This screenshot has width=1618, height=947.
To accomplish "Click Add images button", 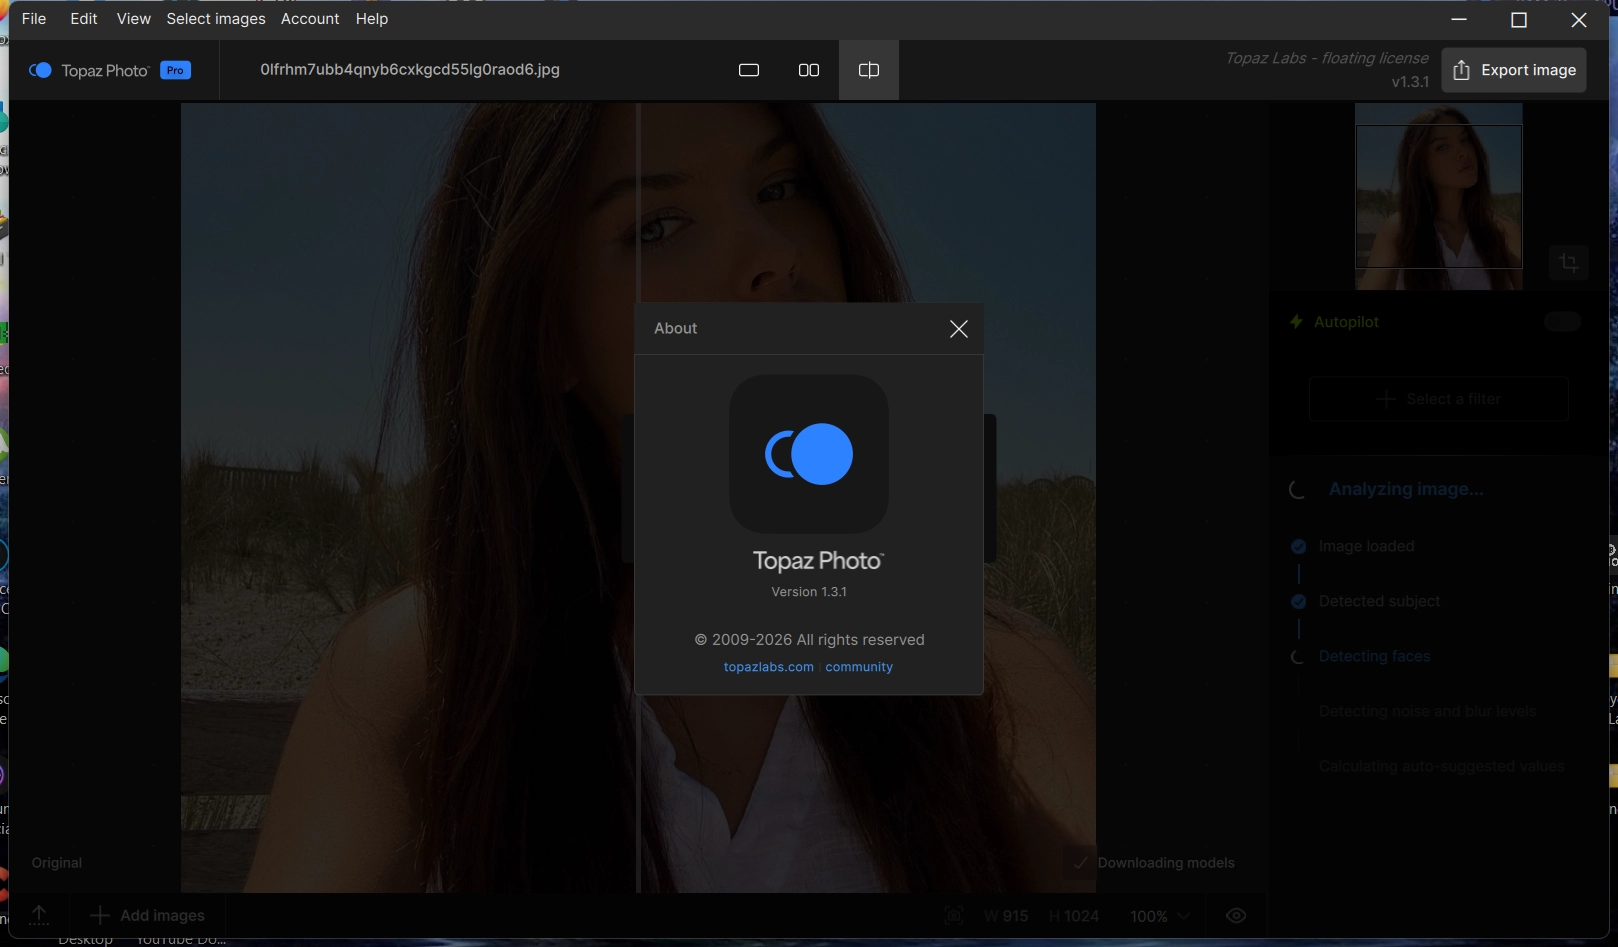I will [x=148, y=915].
